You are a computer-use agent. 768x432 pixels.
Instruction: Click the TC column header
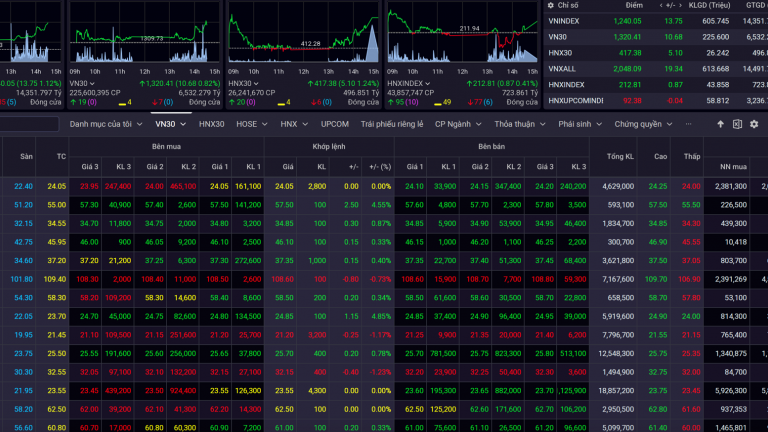click(x=61, y=157)
